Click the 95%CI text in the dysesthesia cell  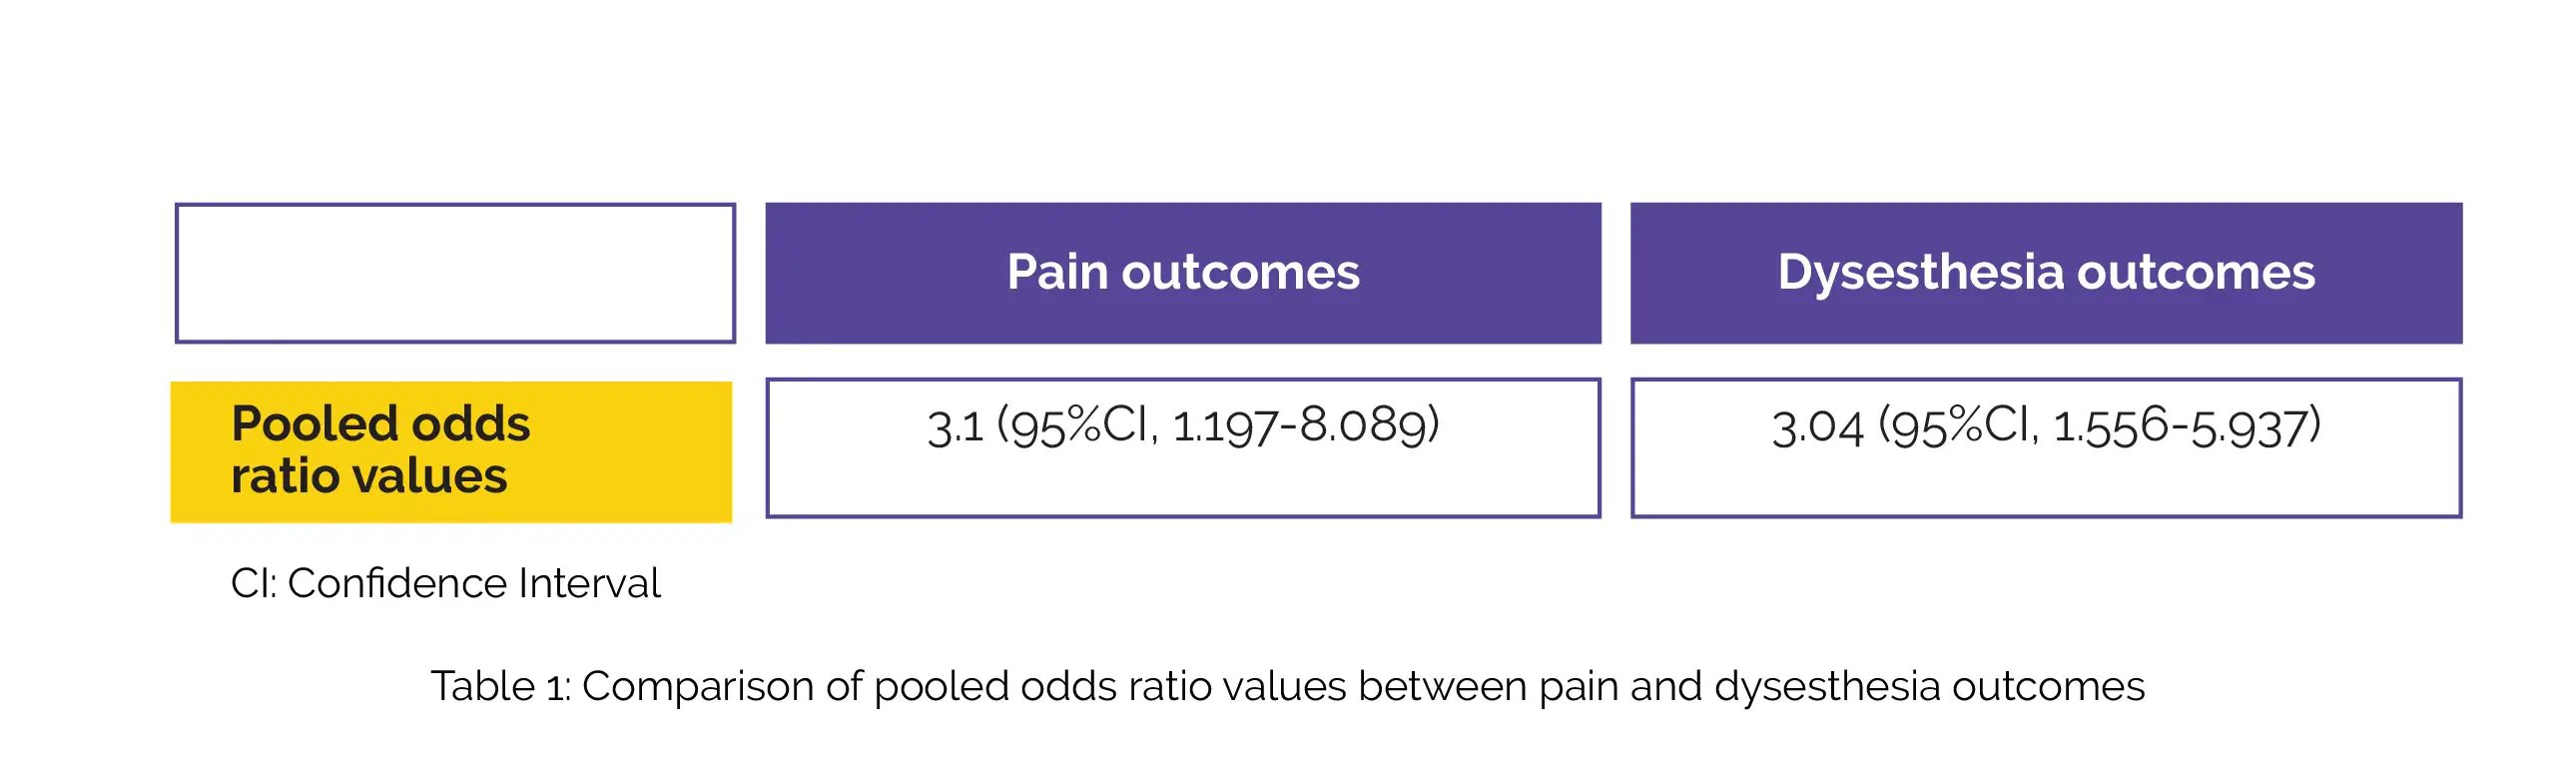pos(1958,426)
